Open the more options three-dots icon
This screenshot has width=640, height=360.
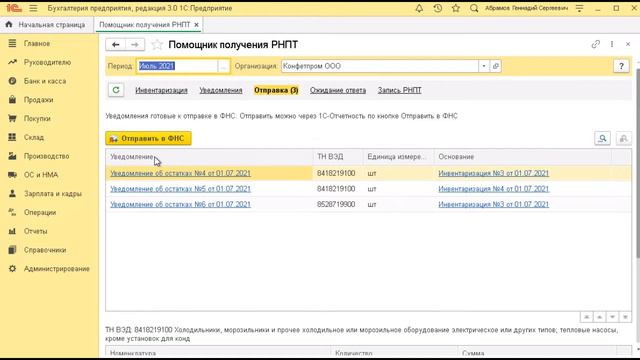click(612, 44)
